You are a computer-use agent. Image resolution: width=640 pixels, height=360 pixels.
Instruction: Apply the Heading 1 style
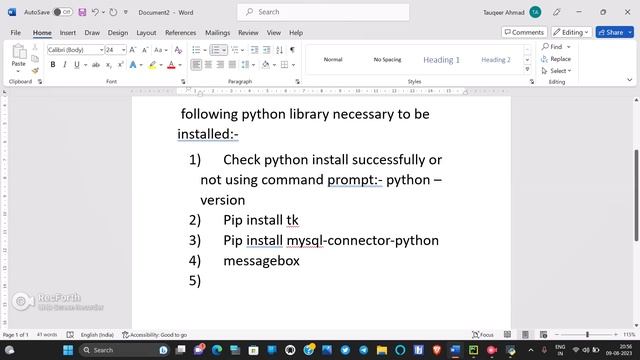coord(441,60)
